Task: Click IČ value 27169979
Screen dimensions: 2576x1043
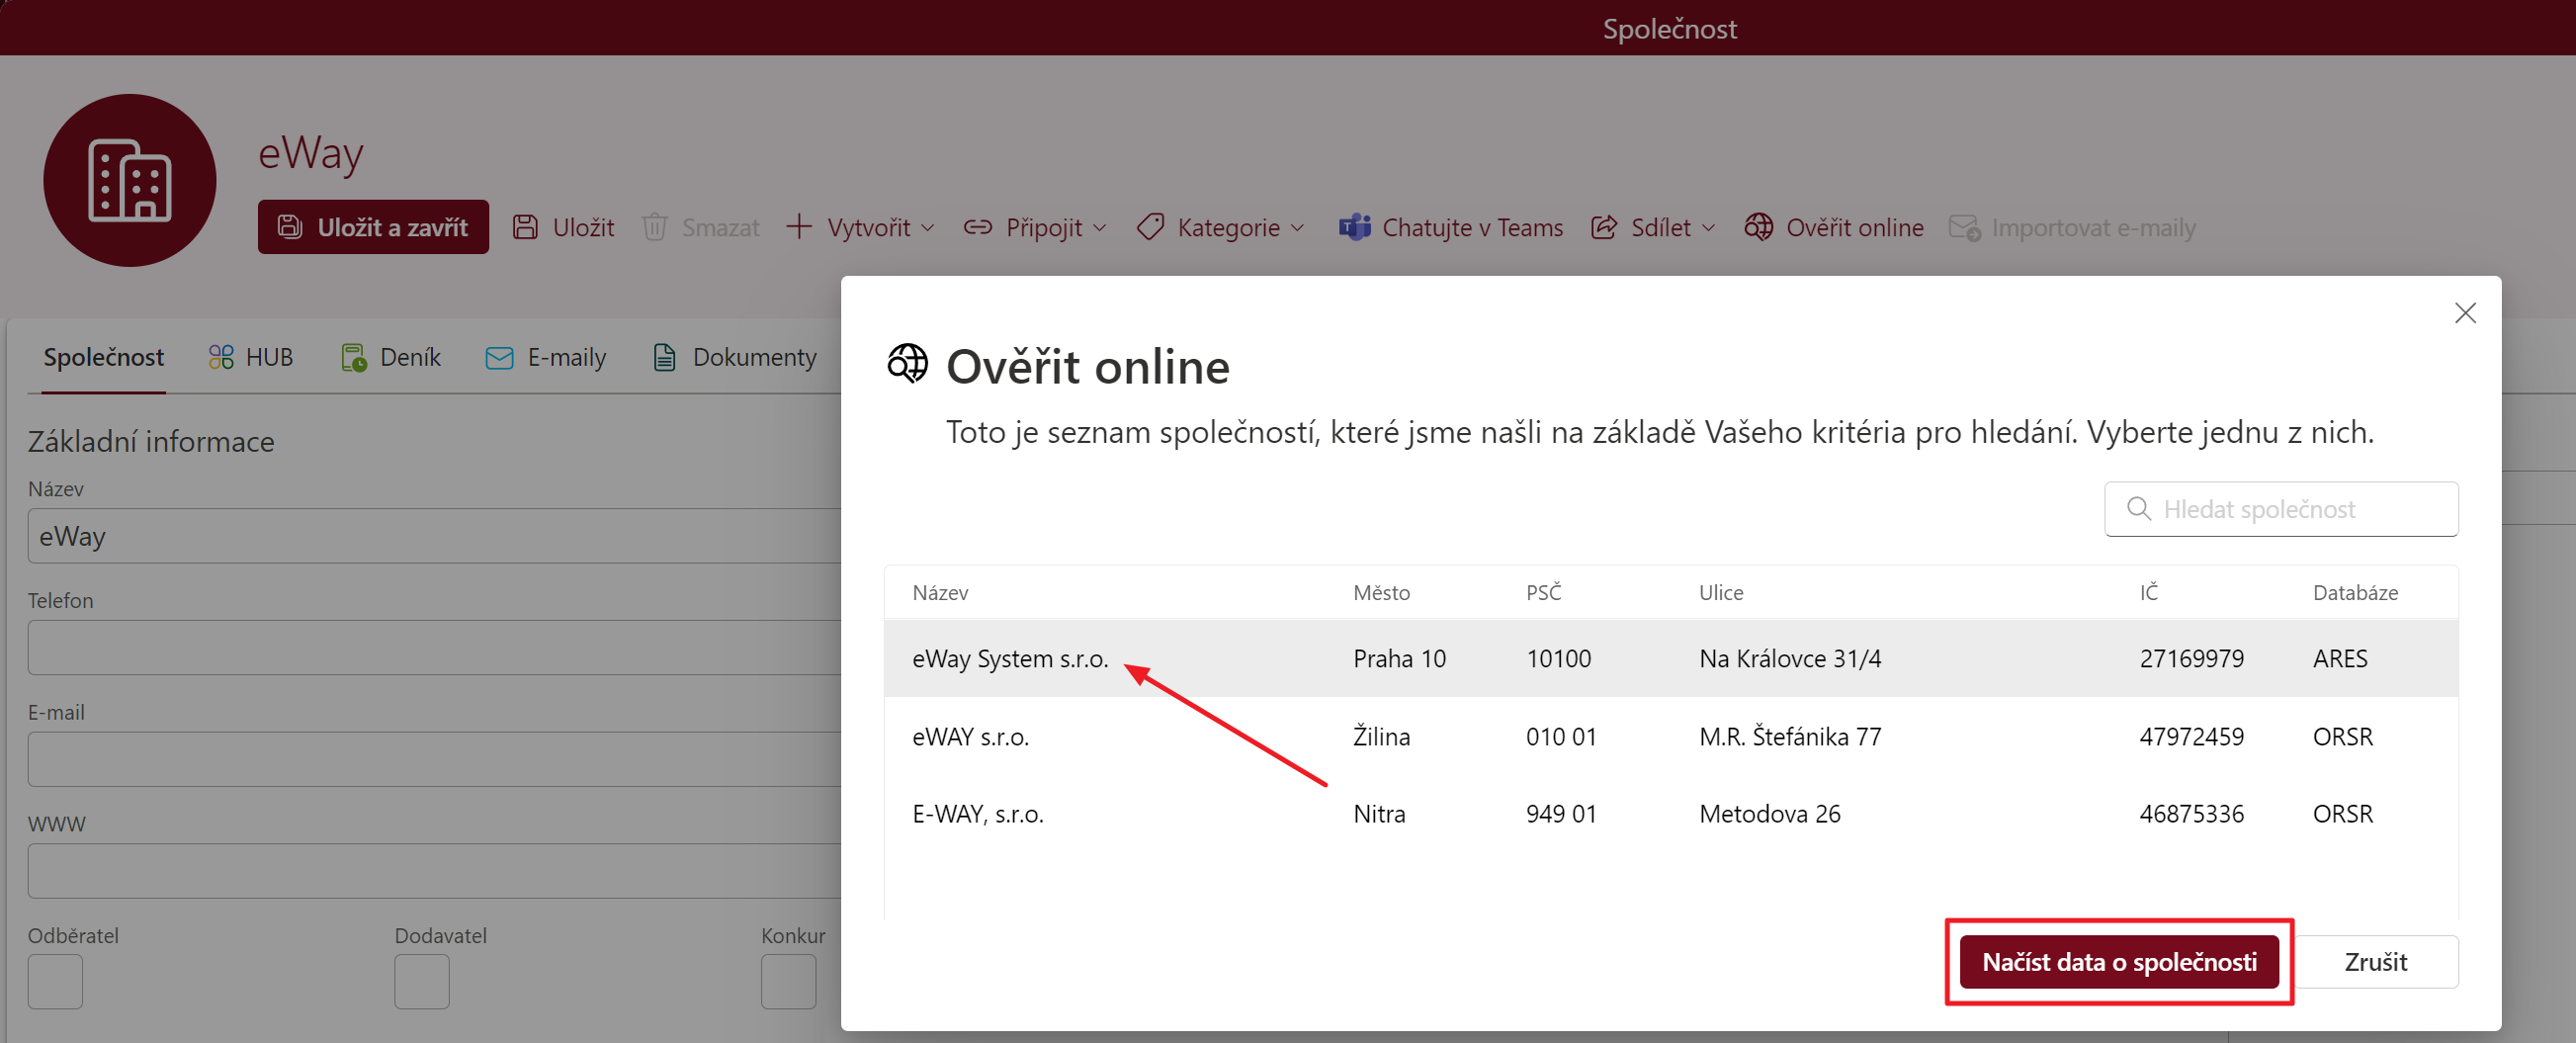Action: (x=2191, y=658)
